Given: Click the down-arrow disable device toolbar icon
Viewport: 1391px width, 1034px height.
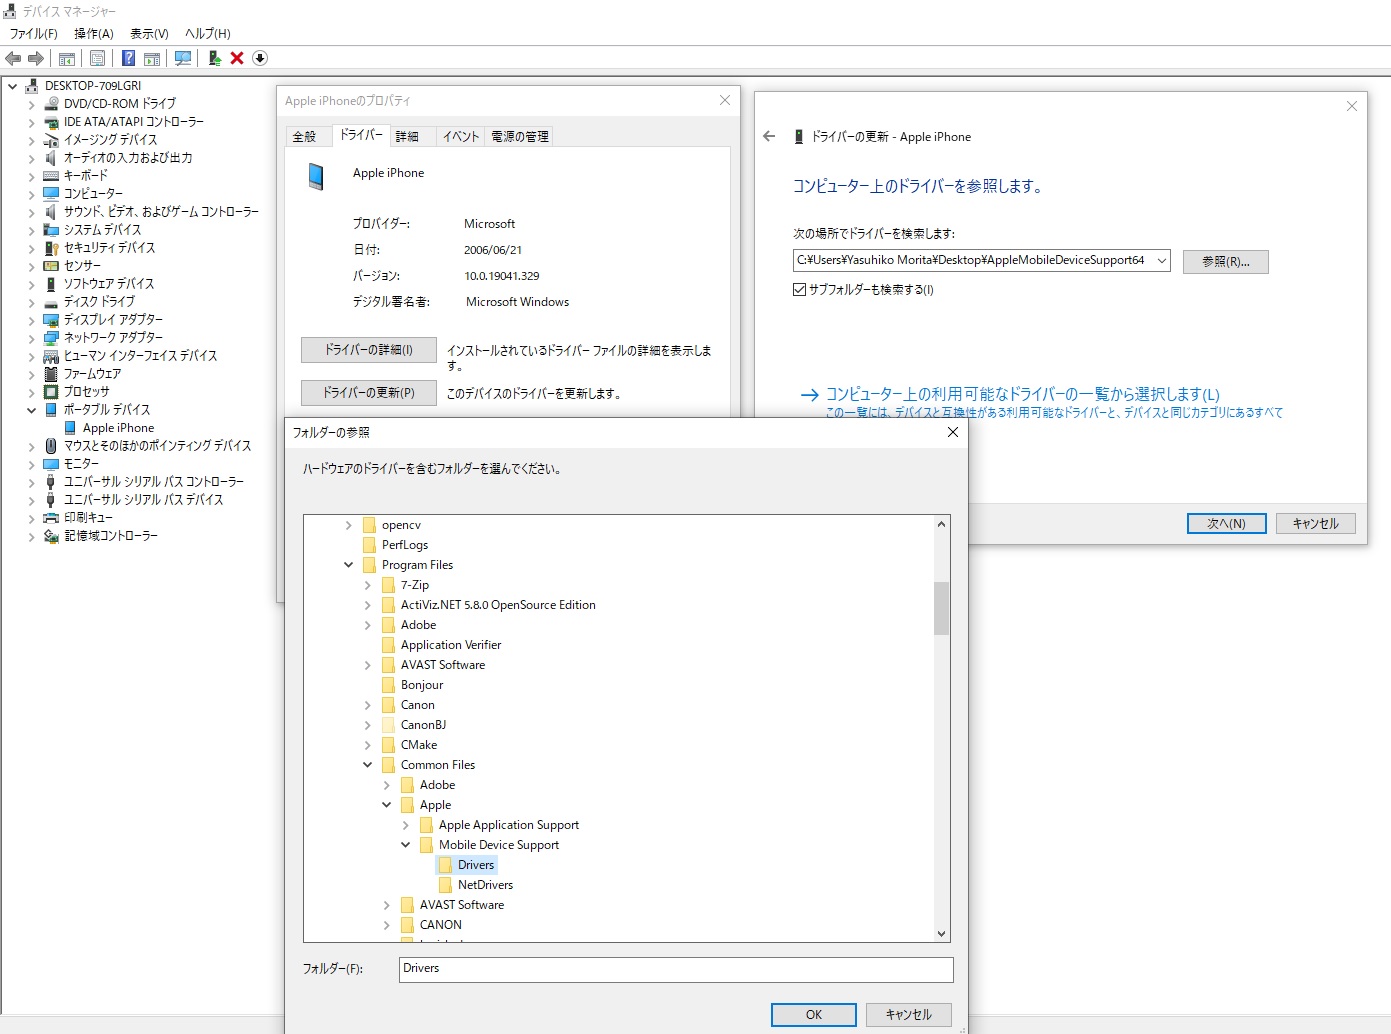Looking at the screenshot, I should tap(260, 58).
